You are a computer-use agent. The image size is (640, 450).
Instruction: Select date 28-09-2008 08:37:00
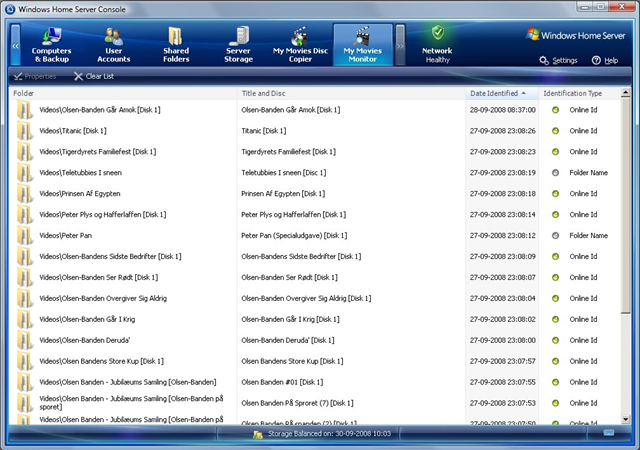click(502, 110)
